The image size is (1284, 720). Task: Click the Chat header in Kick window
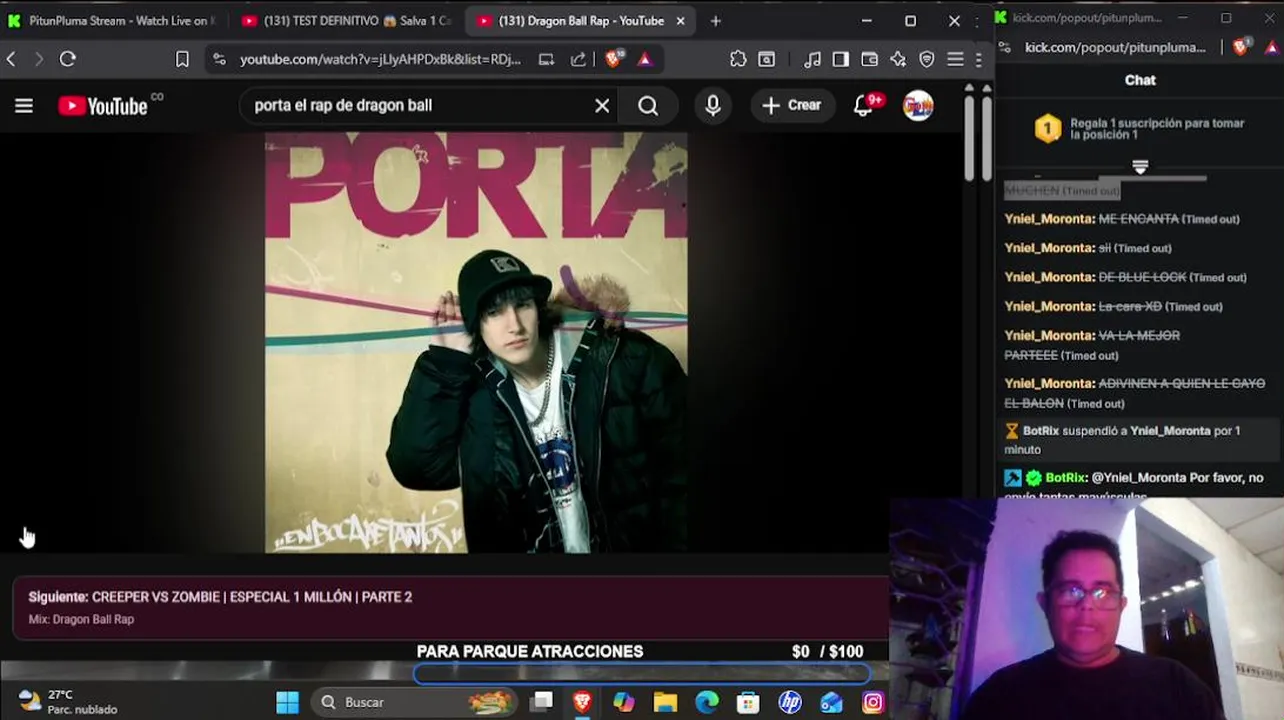(1140, 80)
